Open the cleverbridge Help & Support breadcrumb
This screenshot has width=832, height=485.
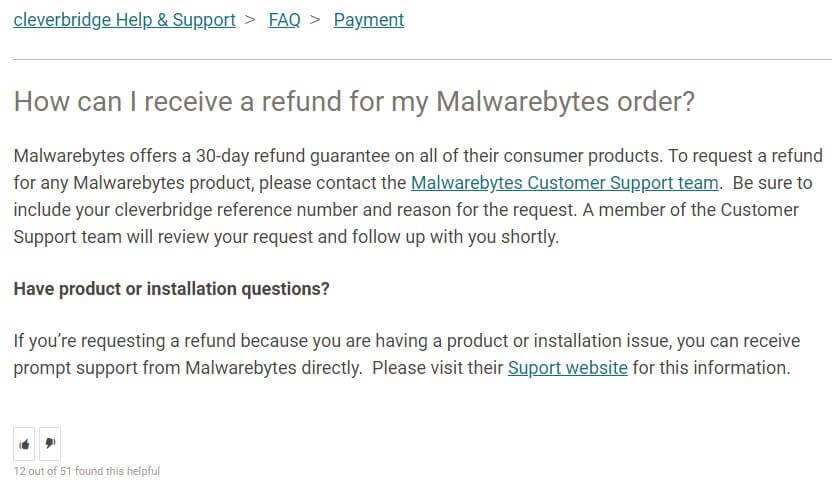[x=124, y=20]
